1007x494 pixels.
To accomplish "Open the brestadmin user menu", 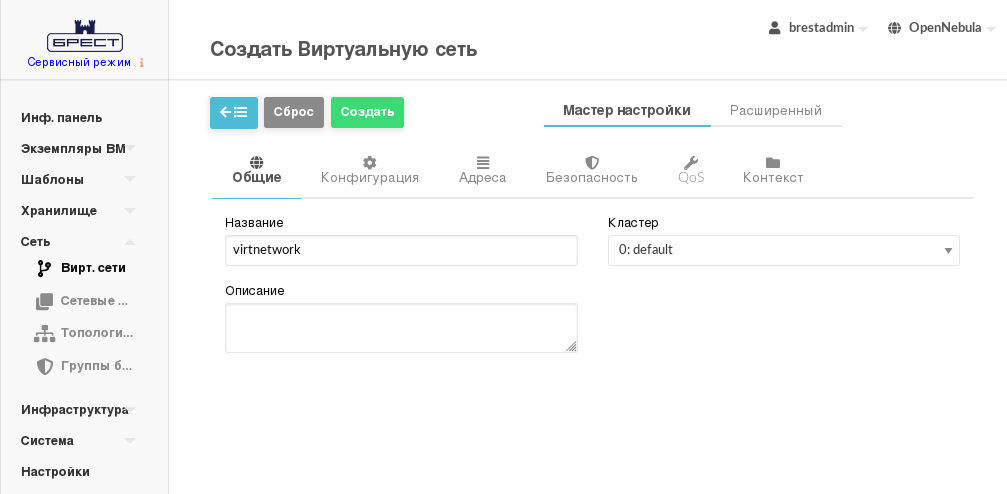I will [817, 28].
